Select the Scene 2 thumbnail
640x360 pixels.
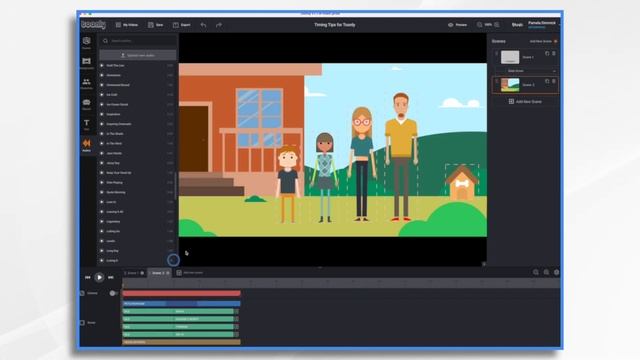[x=510, y=85]
